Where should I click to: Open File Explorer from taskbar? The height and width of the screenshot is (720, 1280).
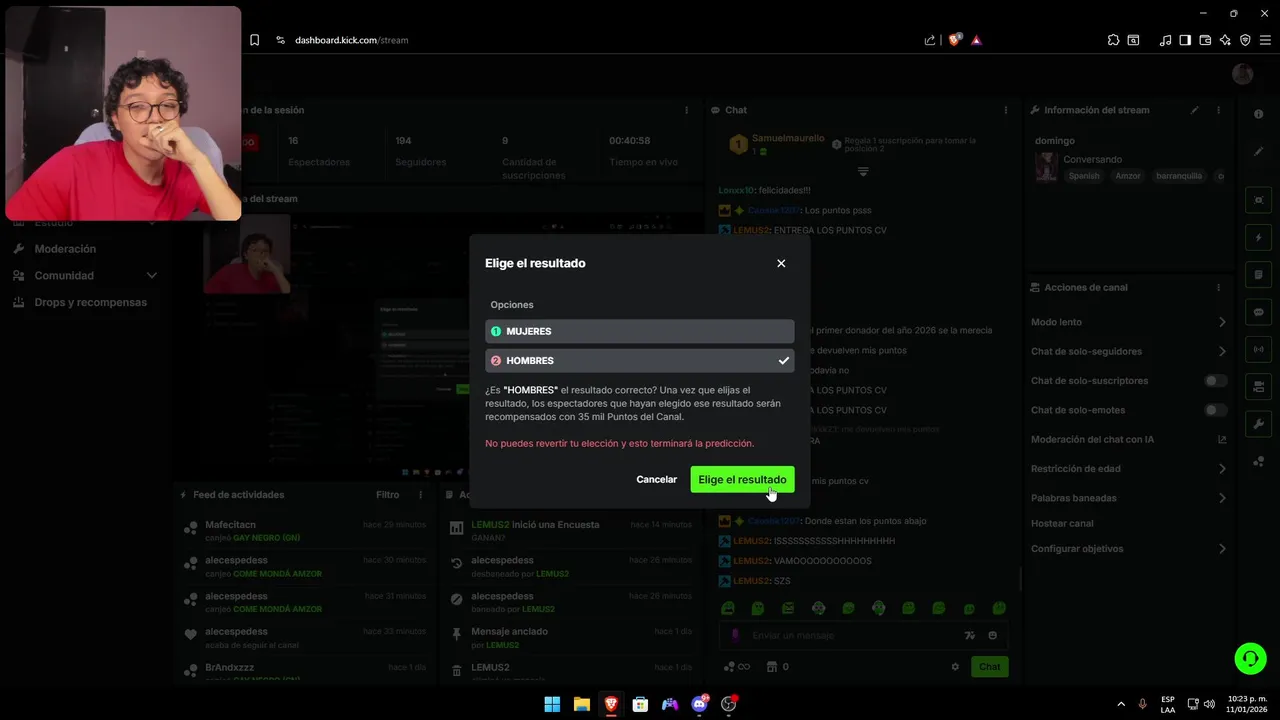(x=581, y=704)
